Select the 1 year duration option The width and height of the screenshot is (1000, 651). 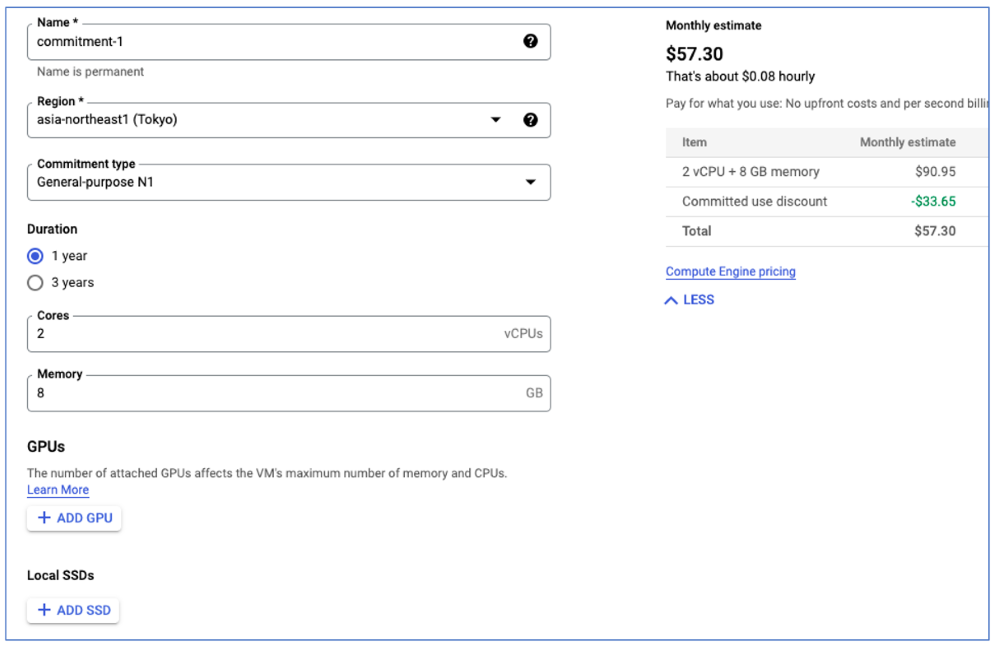36,256
